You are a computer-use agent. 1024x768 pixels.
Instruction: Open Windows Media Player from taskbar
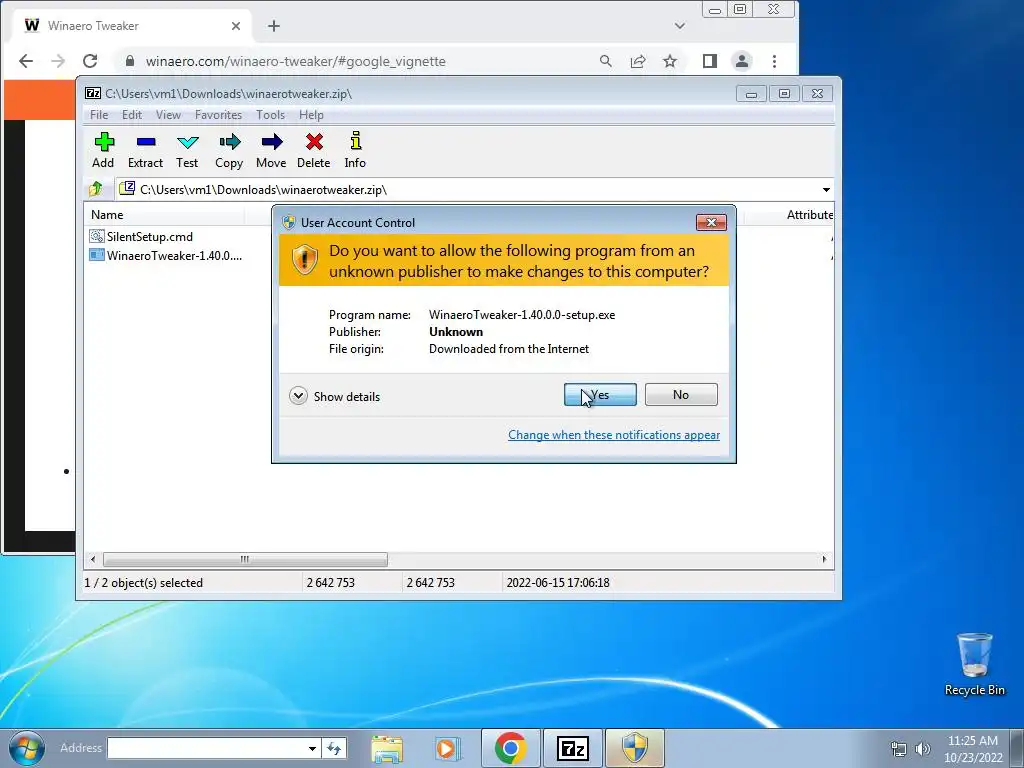pos(447,748)
